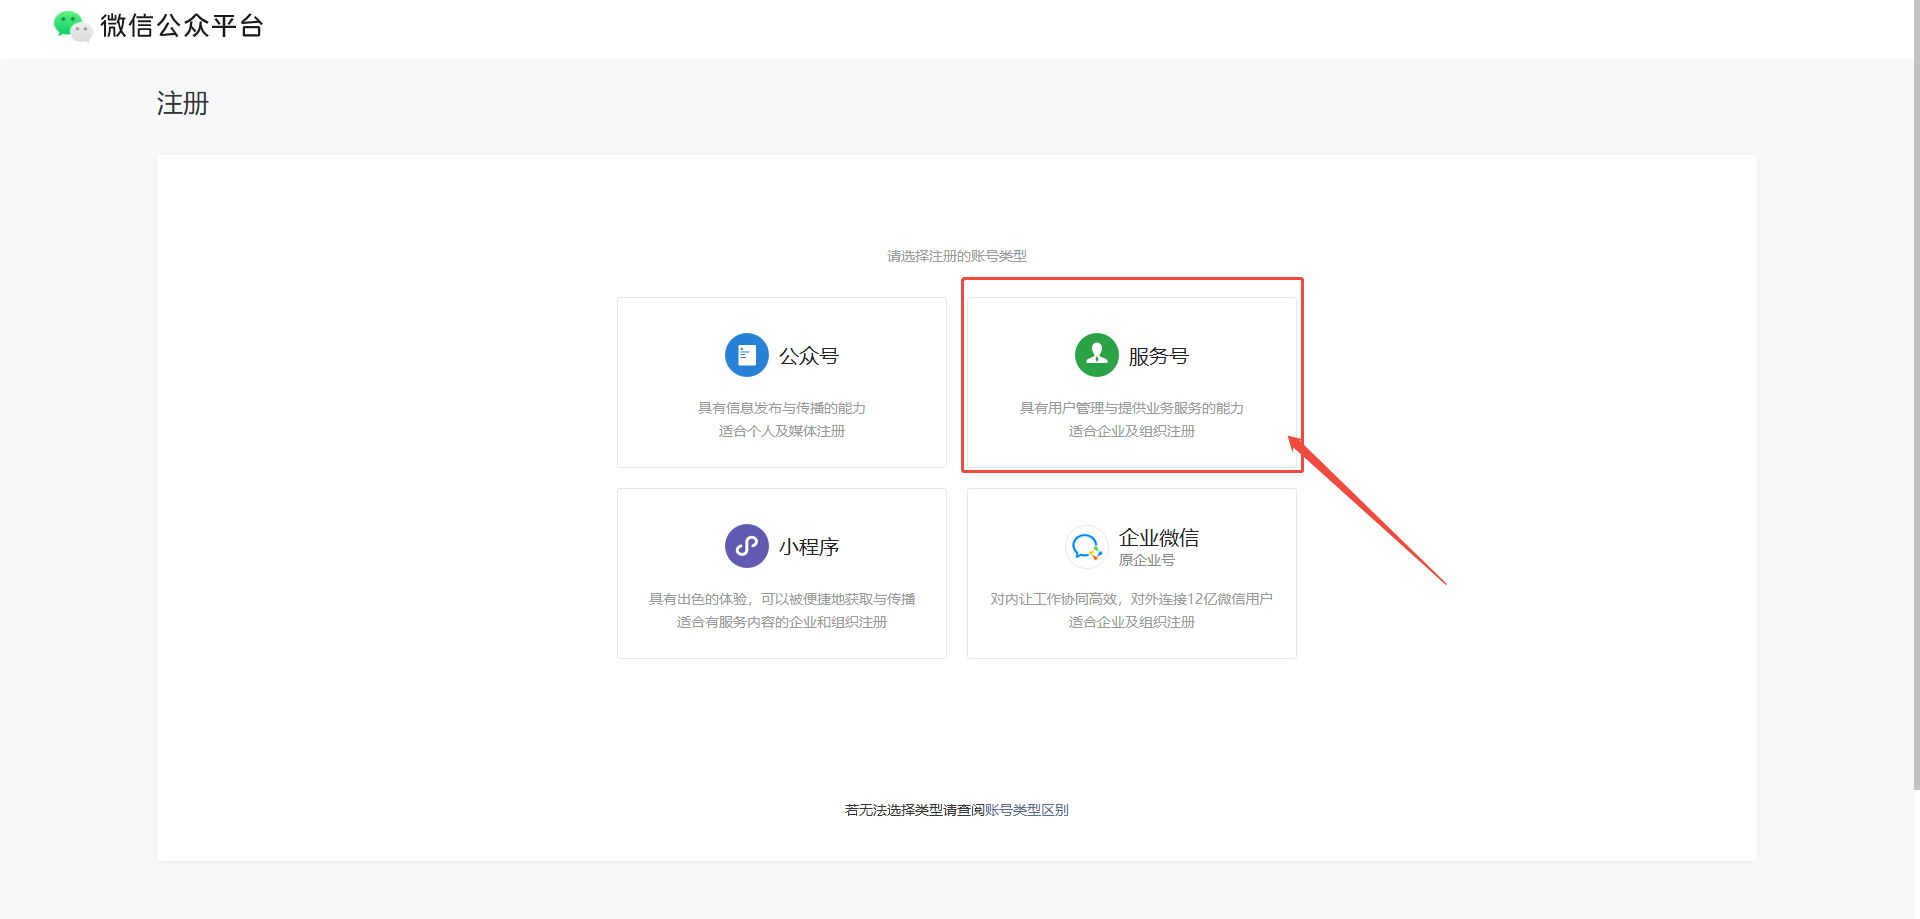
Task: Select the 企业微信 title text
Action: (x=1158, y=538)
